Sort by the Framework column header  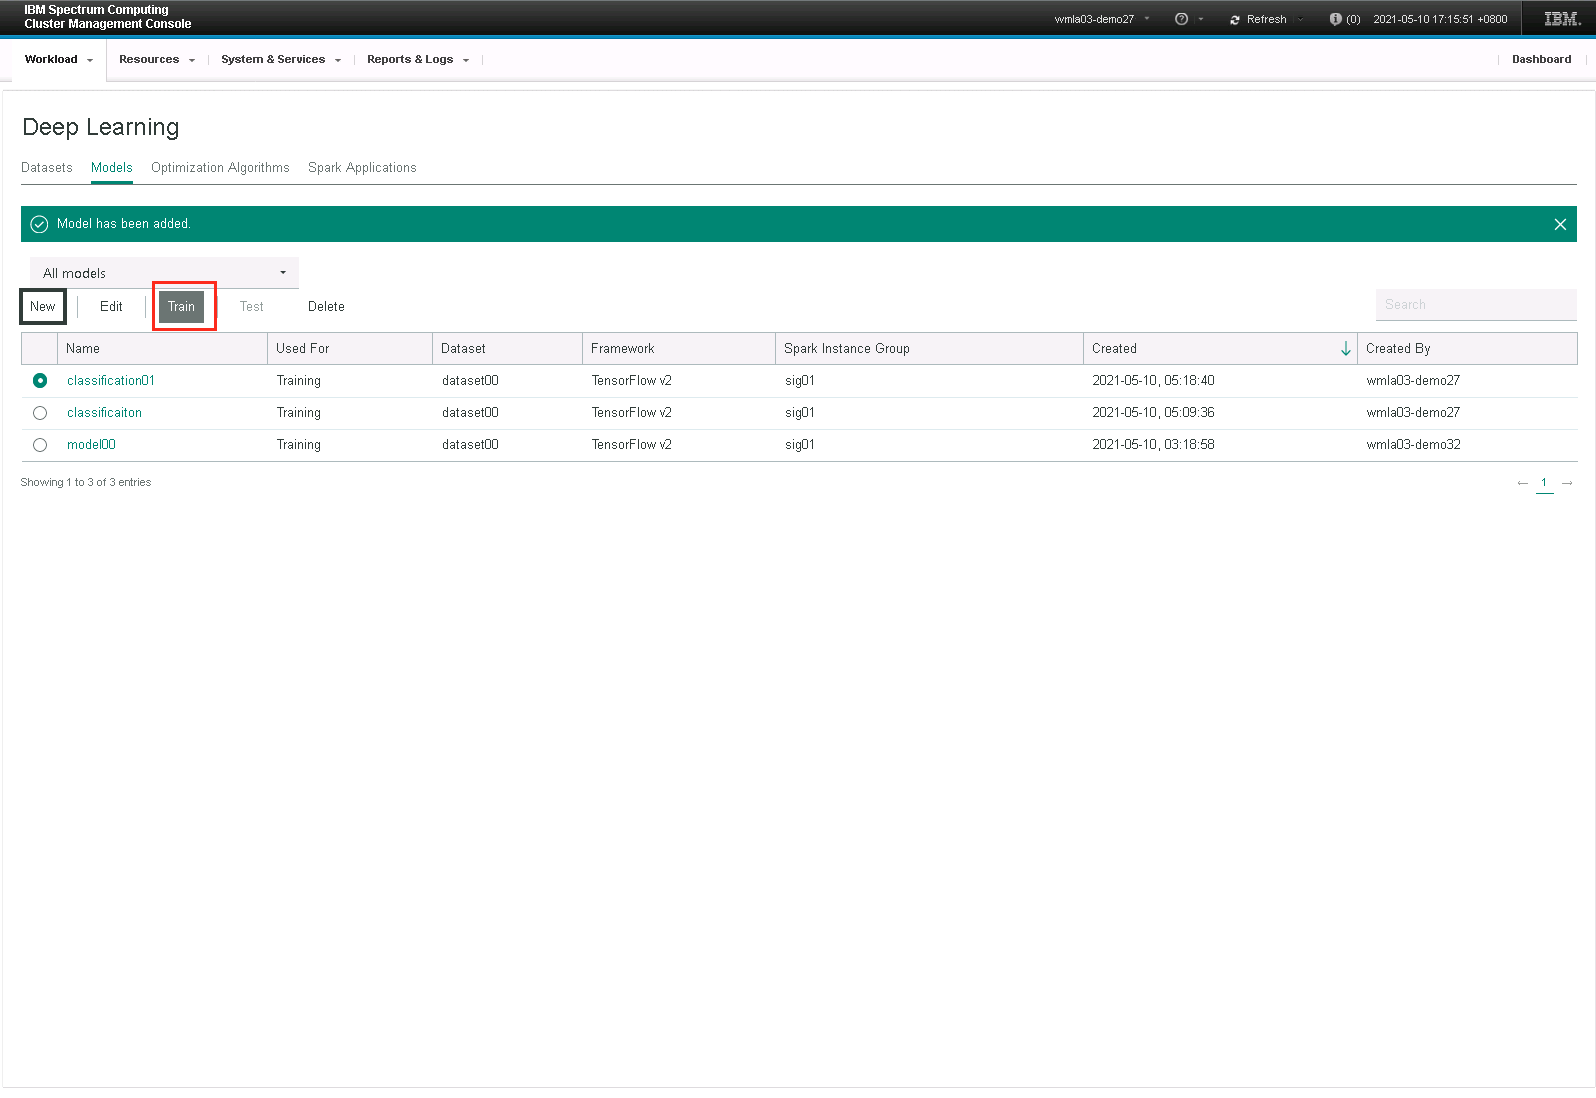tap(679, 348)
